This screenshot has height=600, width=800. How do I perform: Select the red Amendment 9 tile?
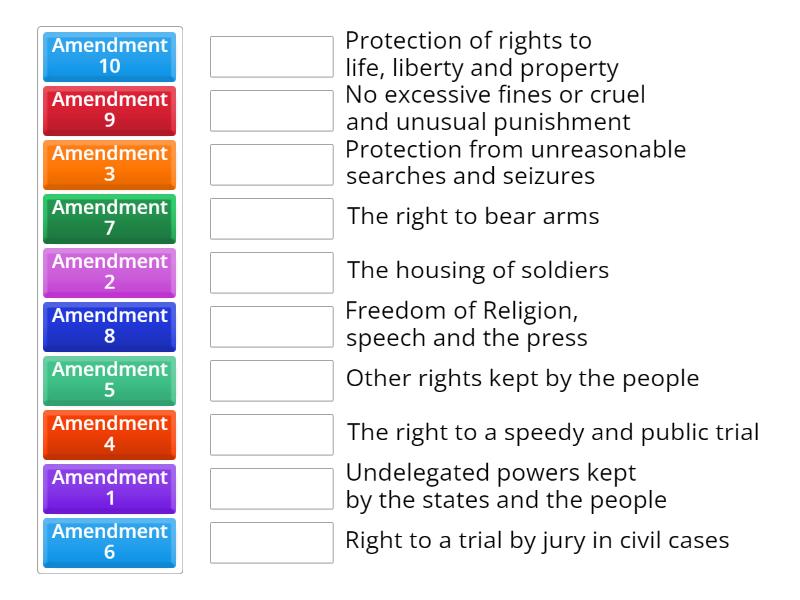tap(109, 111)
